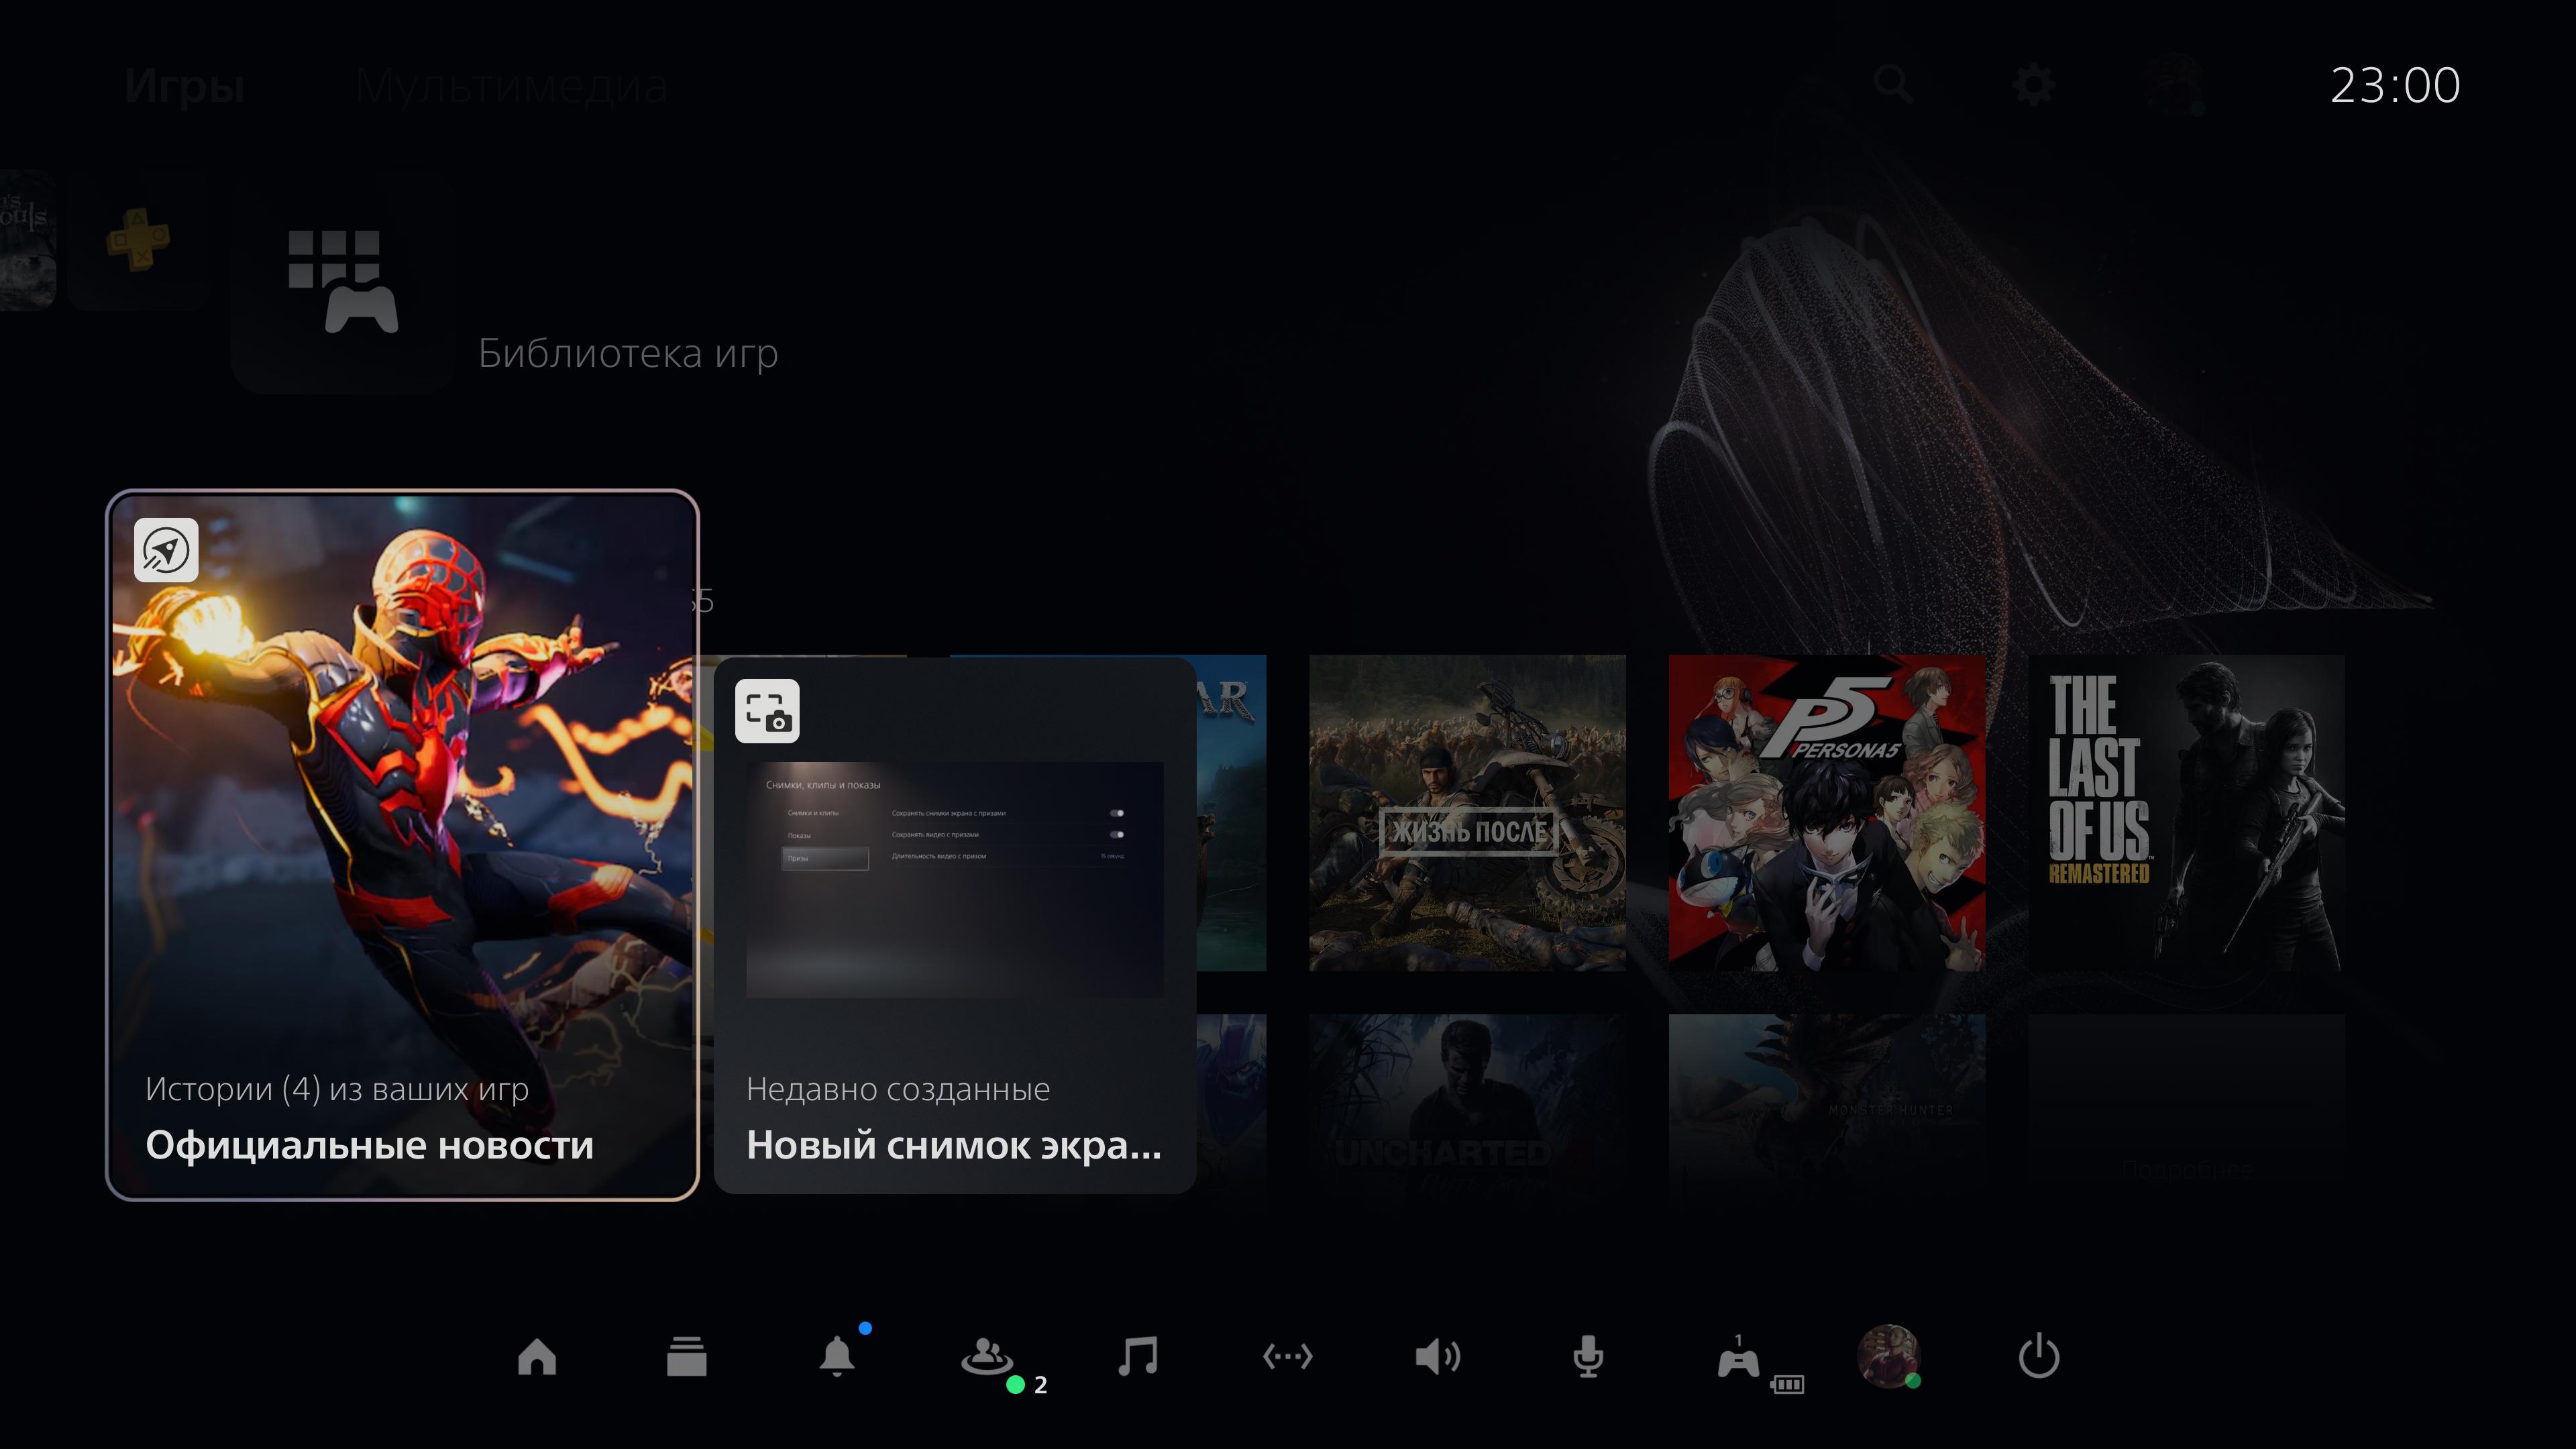Open profile avatar in control center

pos(1888,1356)
